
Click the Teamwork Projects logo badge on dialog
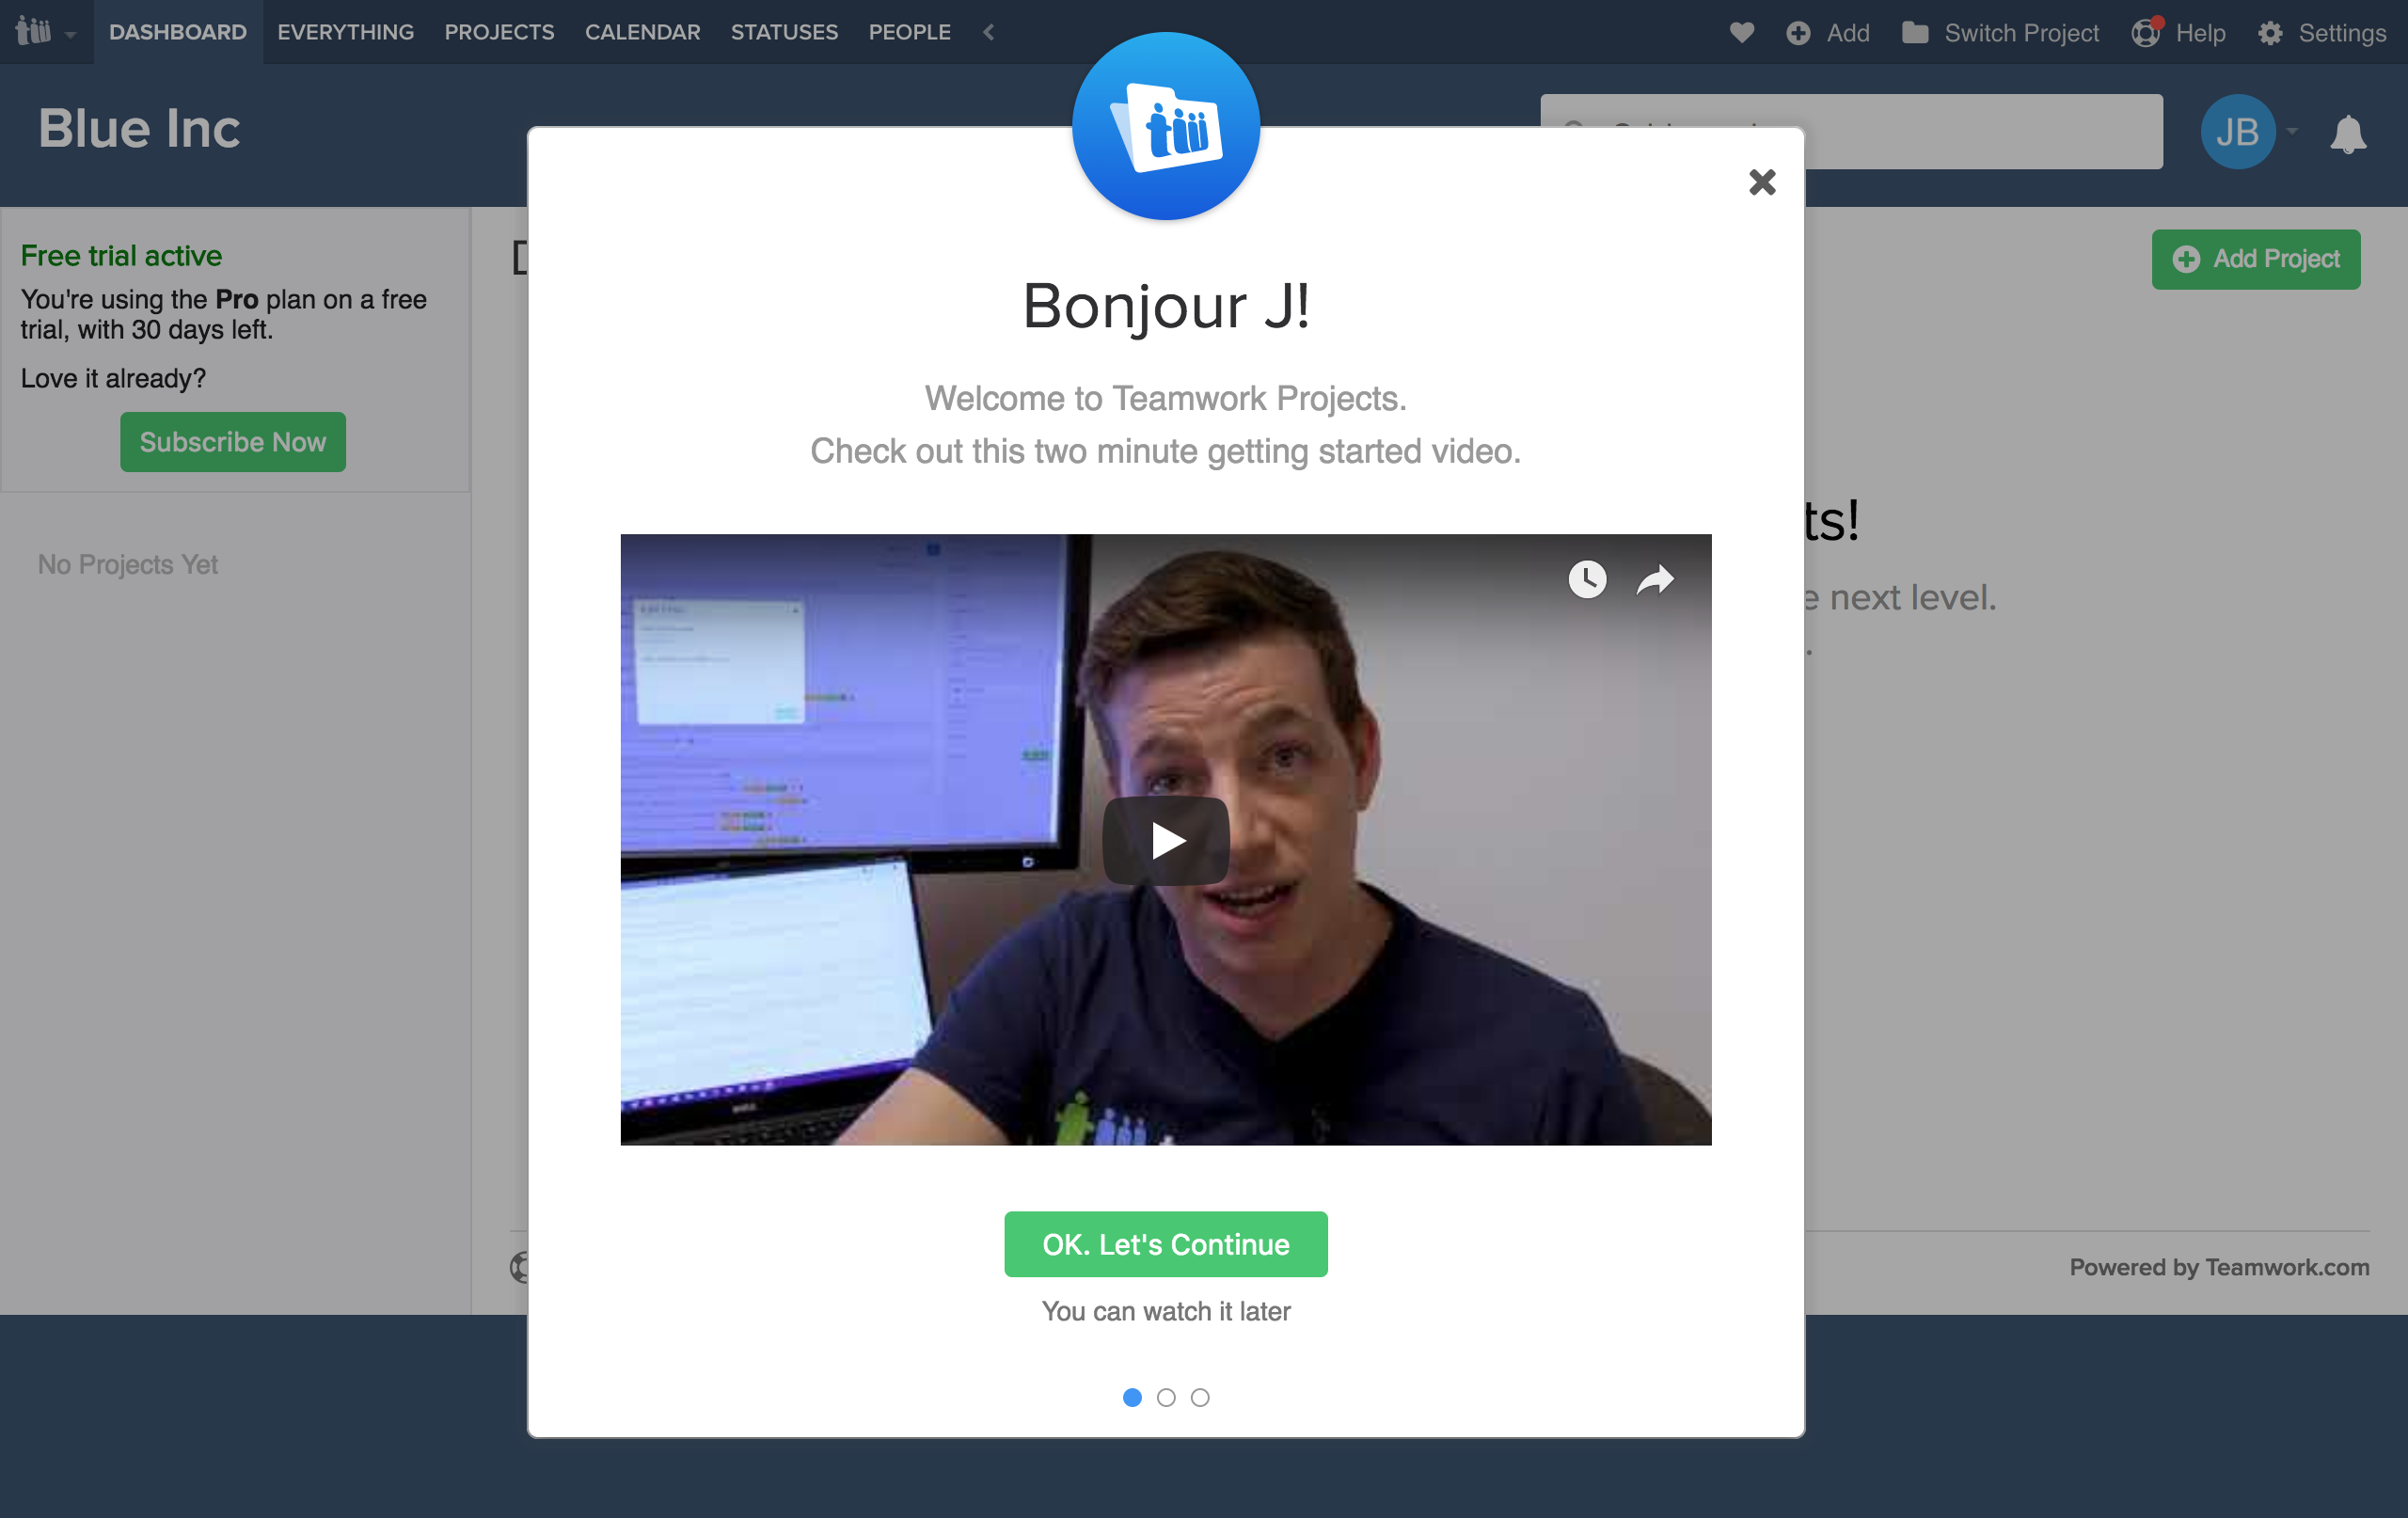pyautogui.click(x=1166, y=126)
